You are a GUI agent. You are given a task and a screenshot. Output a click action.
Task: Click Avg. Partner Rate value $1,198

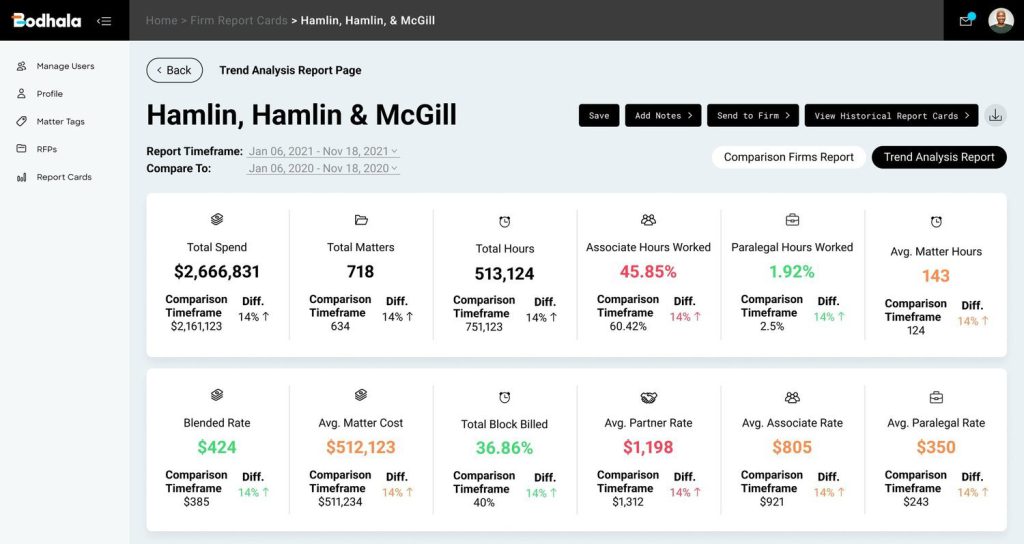click(x=648, y=447)
